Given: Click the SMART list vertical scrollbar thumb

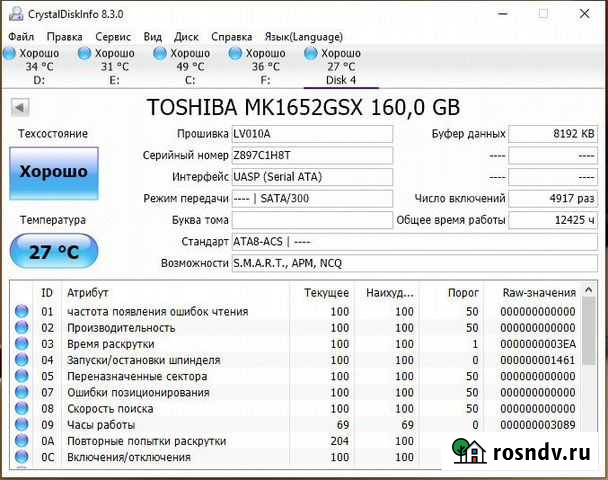Looking at the screenshot, I should pos(589,331).
